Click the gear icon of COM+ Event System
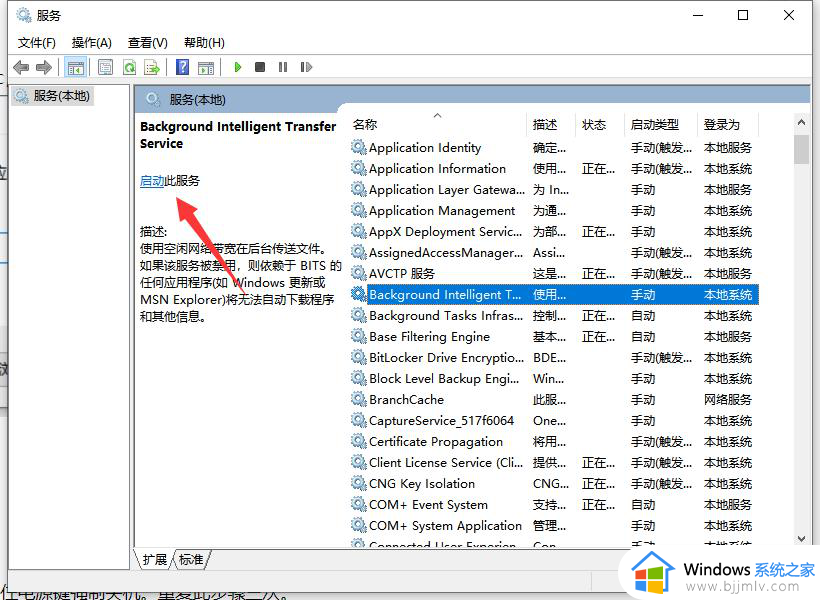820x600 pixels. [x=358, y=504]
